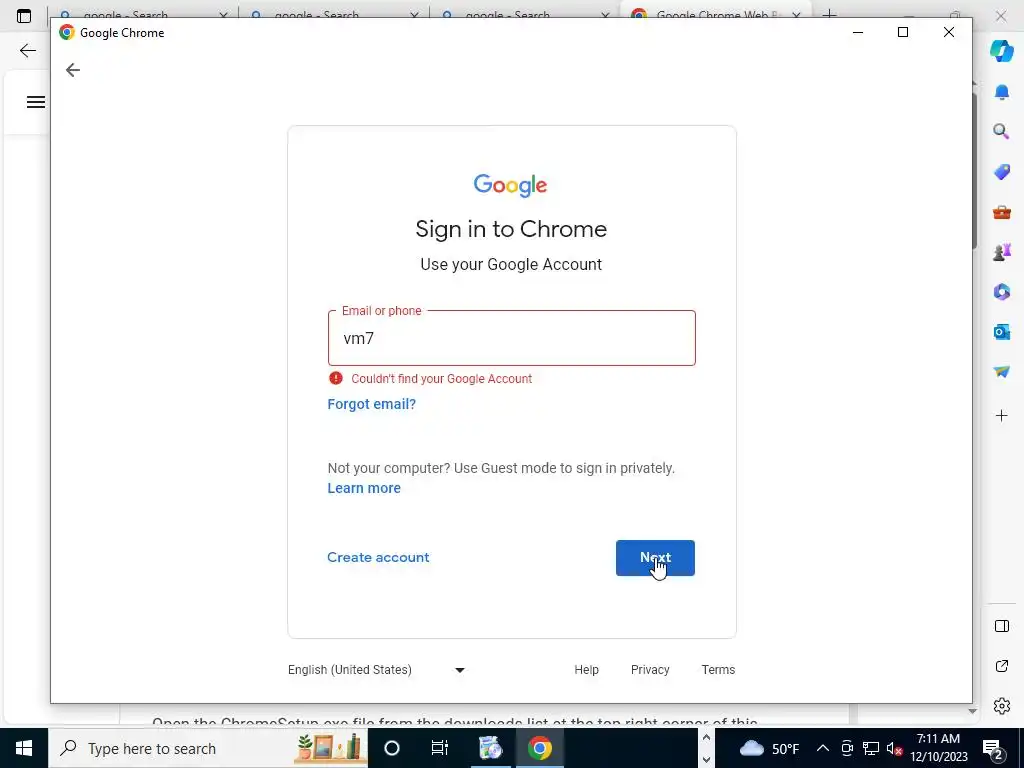The image size is (1024, 768).
Task: Click Google Chrome icon on taskbar
Action: tap(539, 748)
